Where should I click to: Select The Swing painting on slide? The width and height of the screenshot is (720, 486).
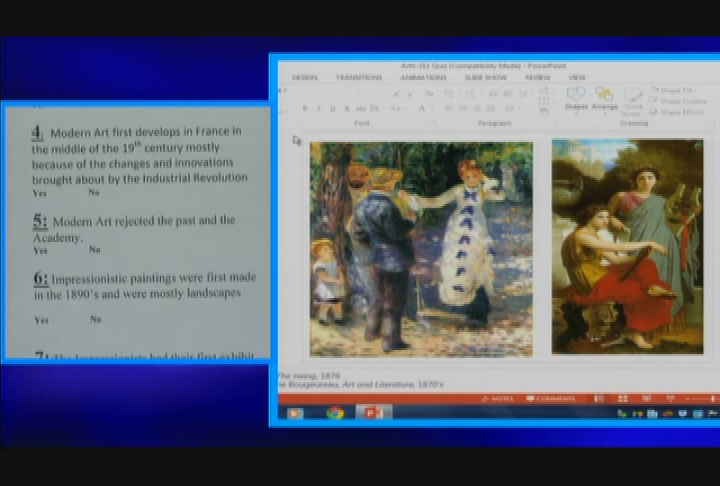pos(422,249)
